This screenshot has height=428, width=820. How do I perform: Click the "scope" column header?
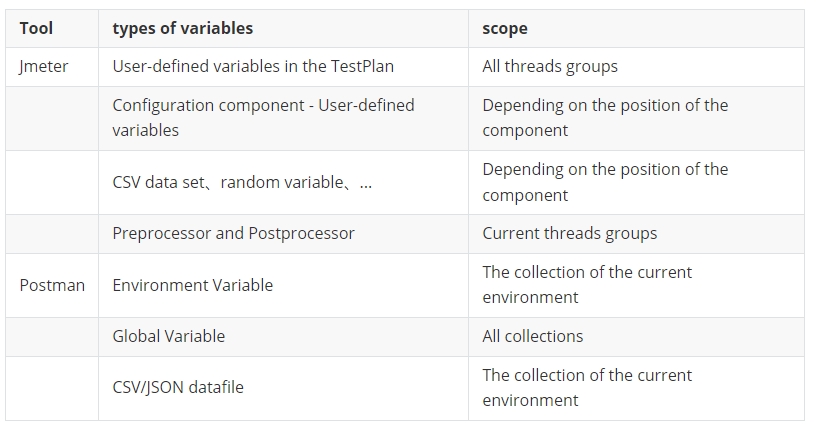coord(505,28)
